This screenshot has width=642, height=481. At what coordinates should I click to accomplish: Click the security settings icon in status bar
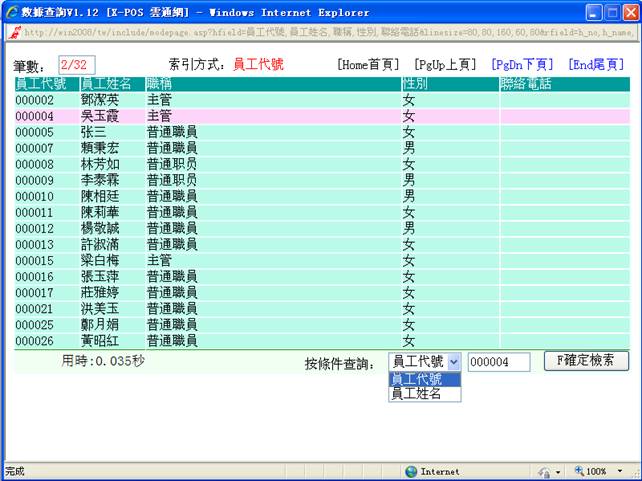point(544,471)
